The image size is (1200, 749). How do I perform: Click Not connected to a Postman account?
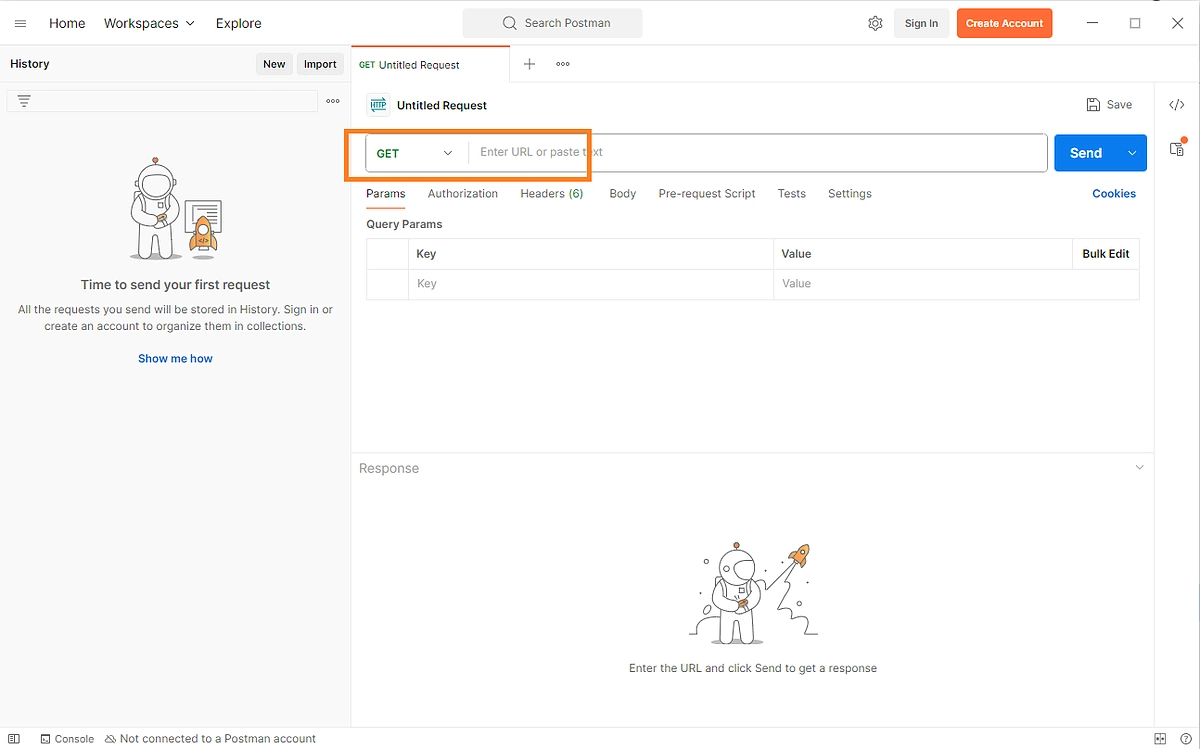pyautogui.click(x=210, y=739)
